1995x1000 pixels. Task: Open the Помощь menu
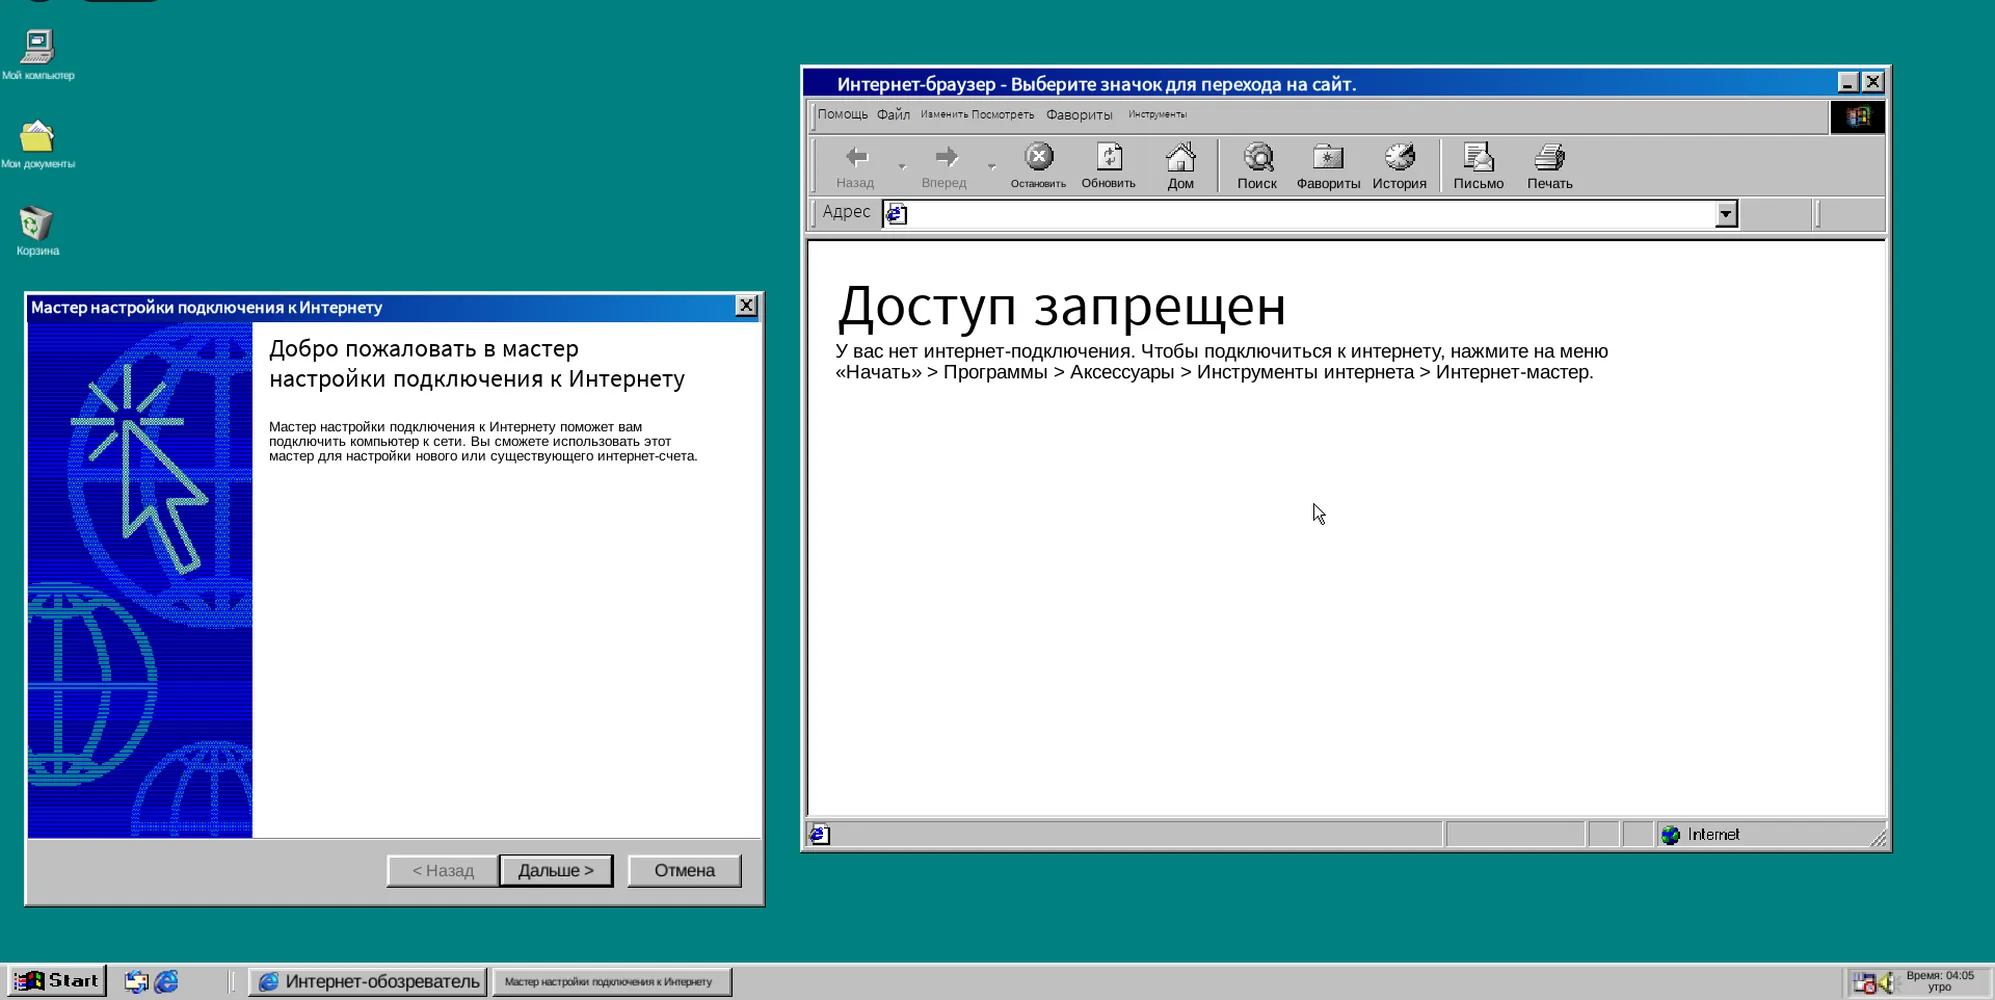(842, 115)
